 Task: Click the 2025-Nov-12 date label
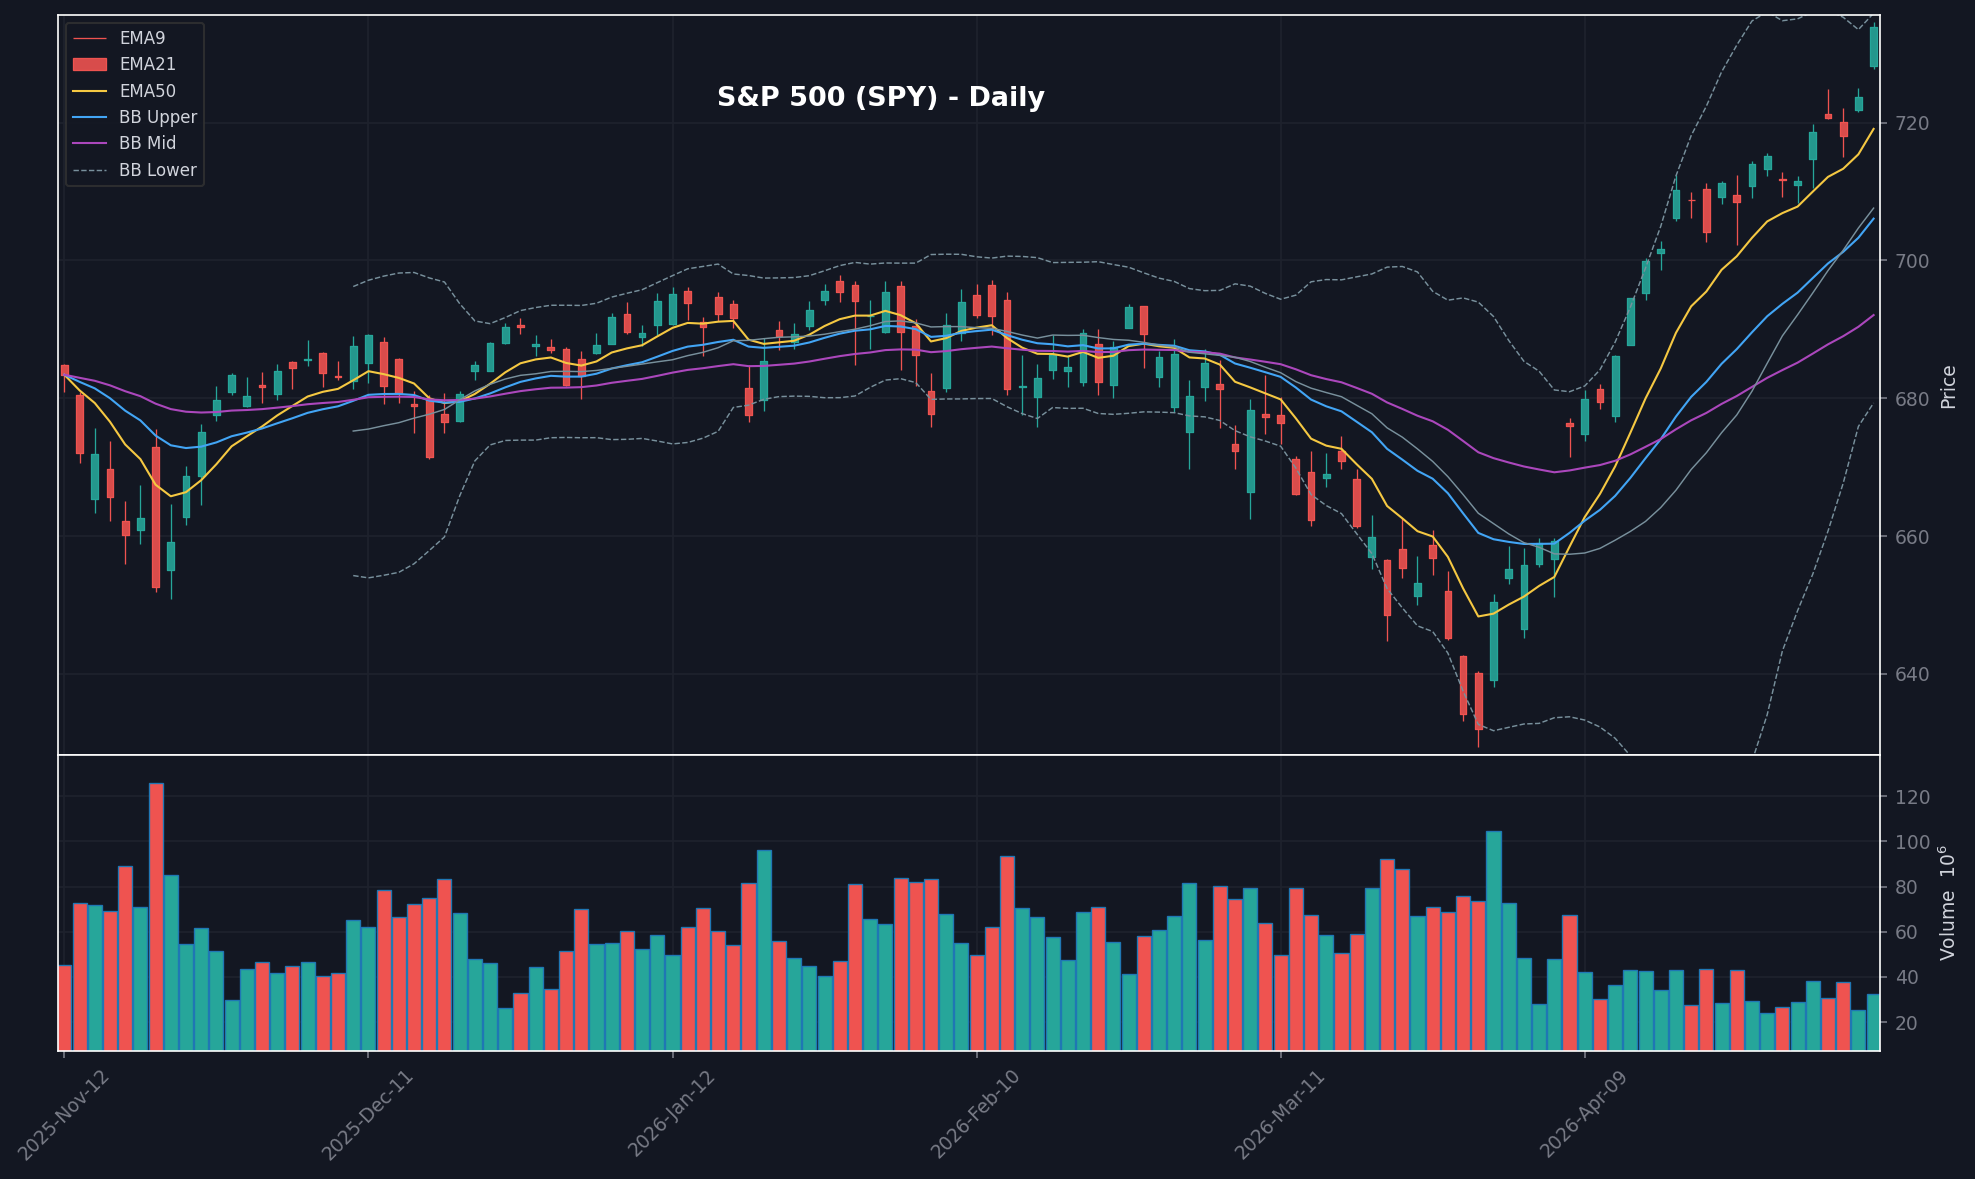click(x=63, y=1114)
